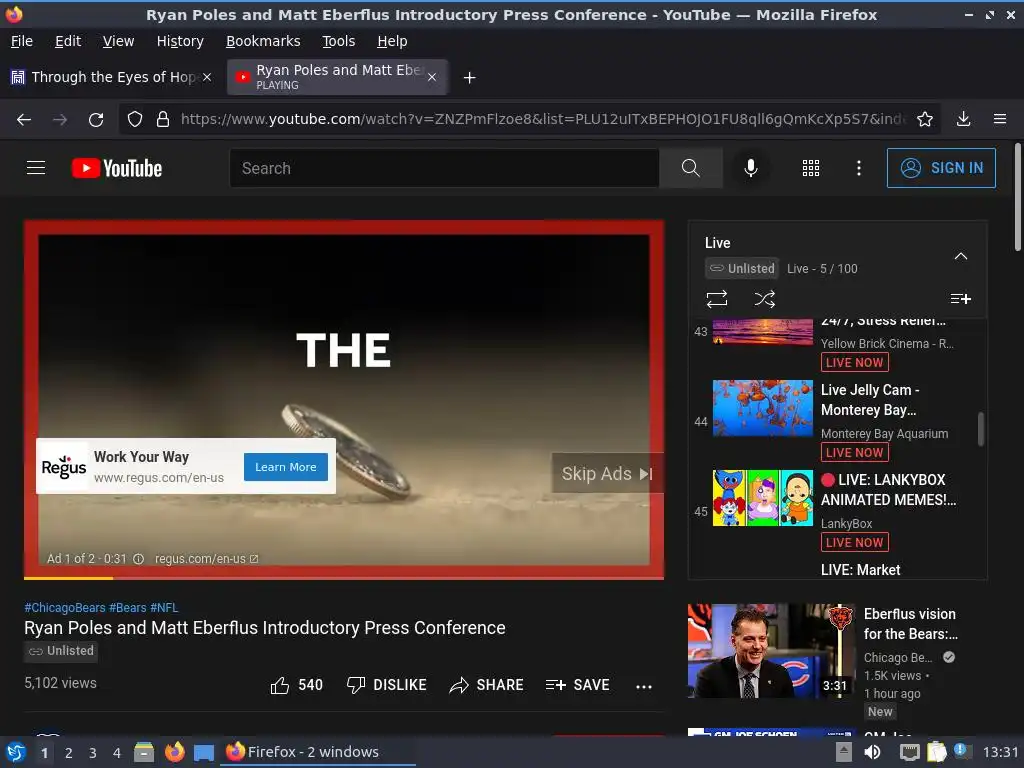The width and height of the screenshot is (1024, 768).
Task: Show desktop icon in taskbar
Action: [204, 752]
